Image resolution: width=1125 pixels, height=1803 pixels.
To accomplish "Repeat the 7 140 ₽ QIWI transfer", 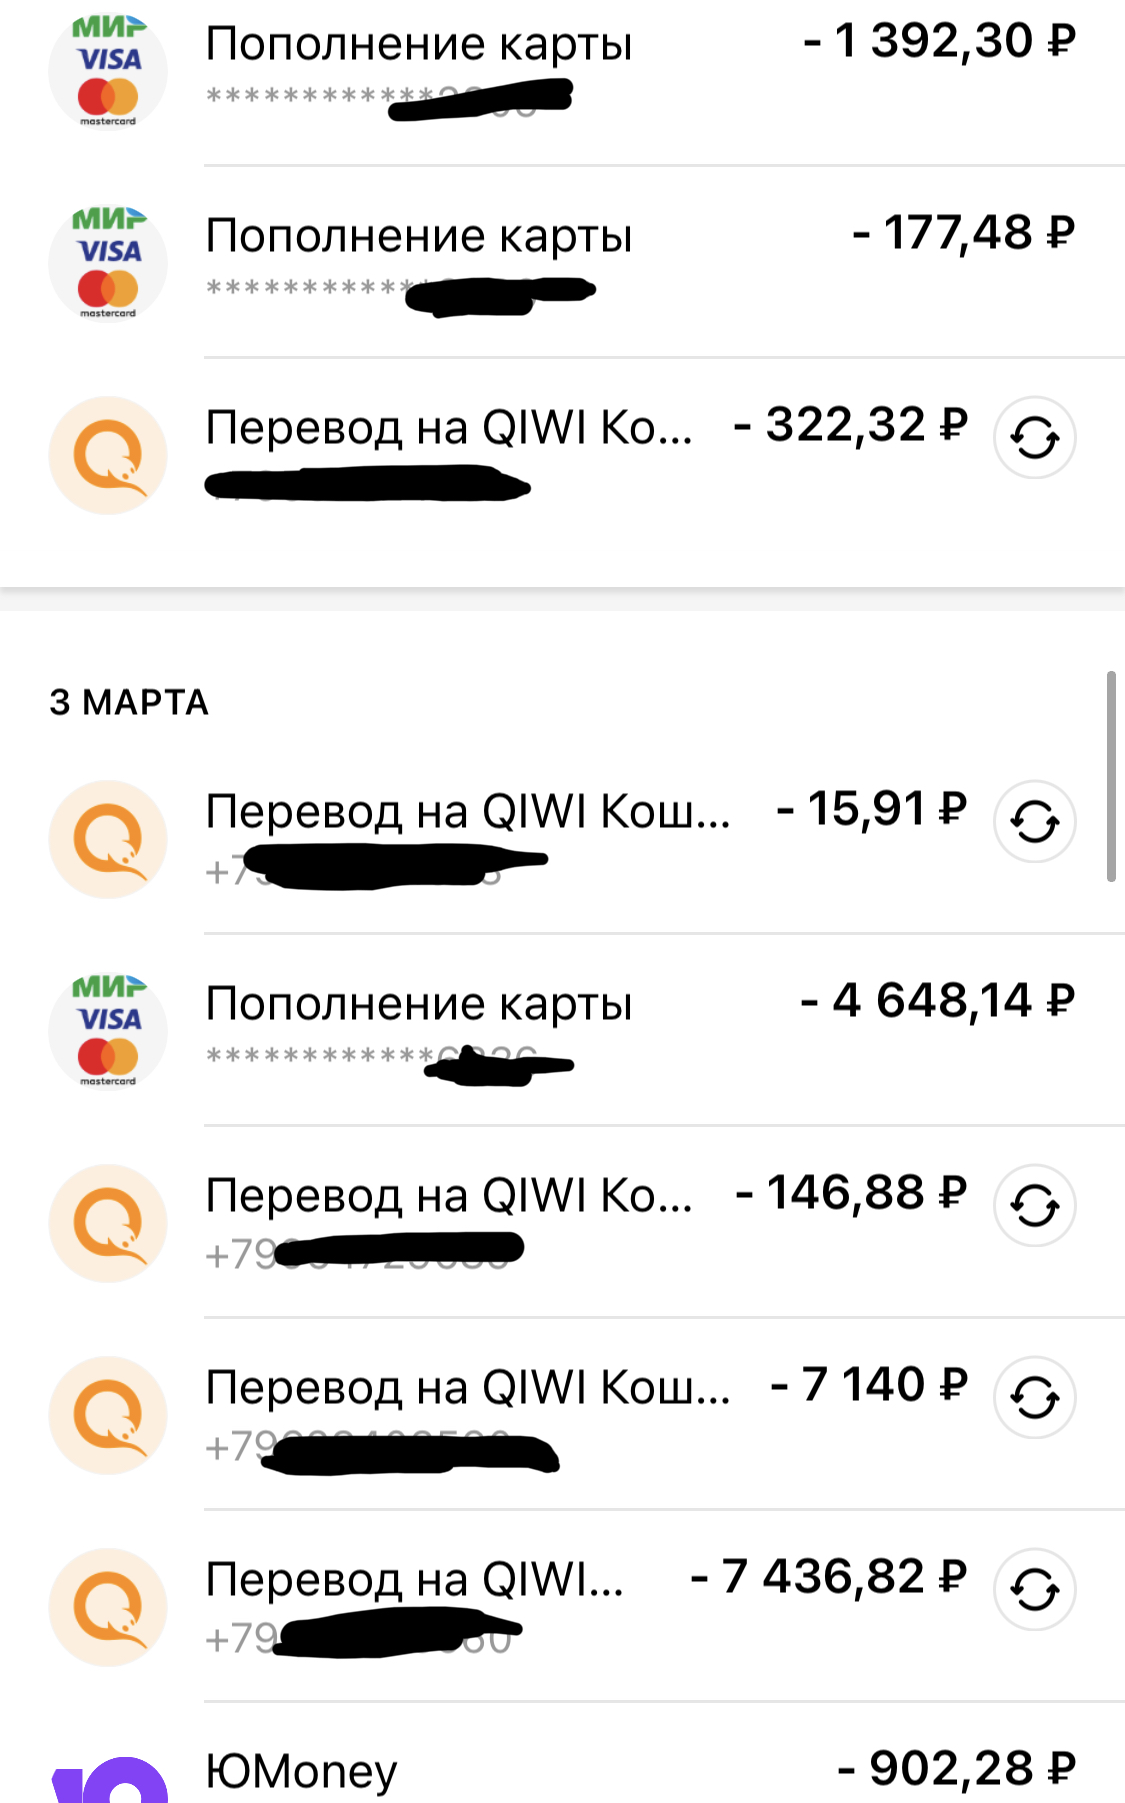I will click(1034, 1397).
